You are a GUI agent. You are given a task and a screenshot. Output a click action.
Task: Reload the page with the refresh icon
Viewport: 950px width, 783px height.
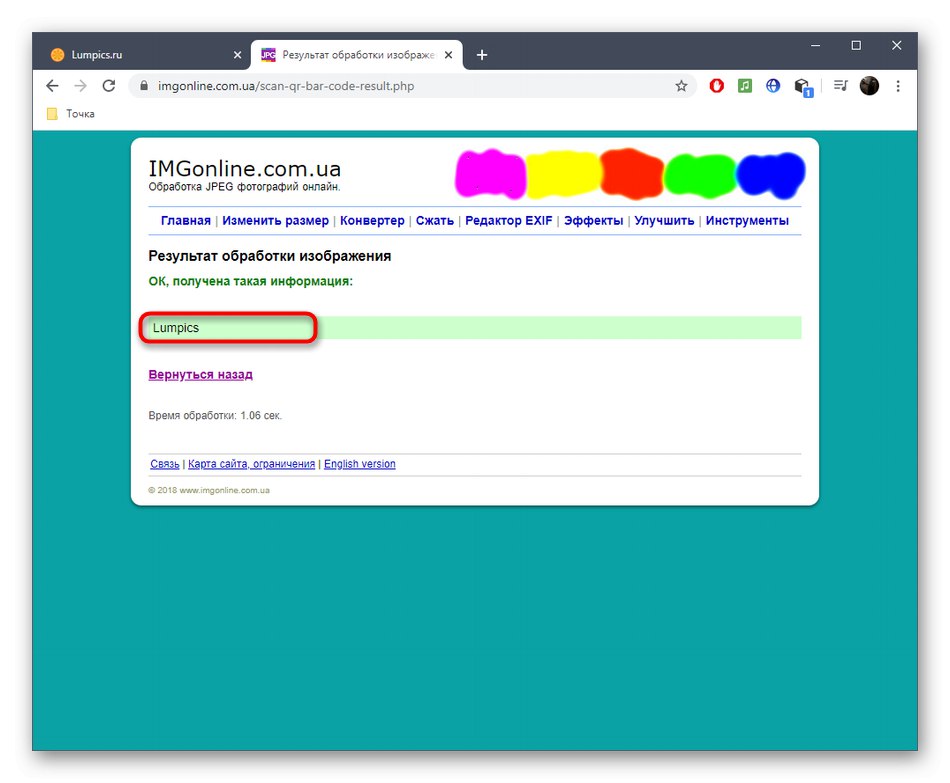point(108,86)
